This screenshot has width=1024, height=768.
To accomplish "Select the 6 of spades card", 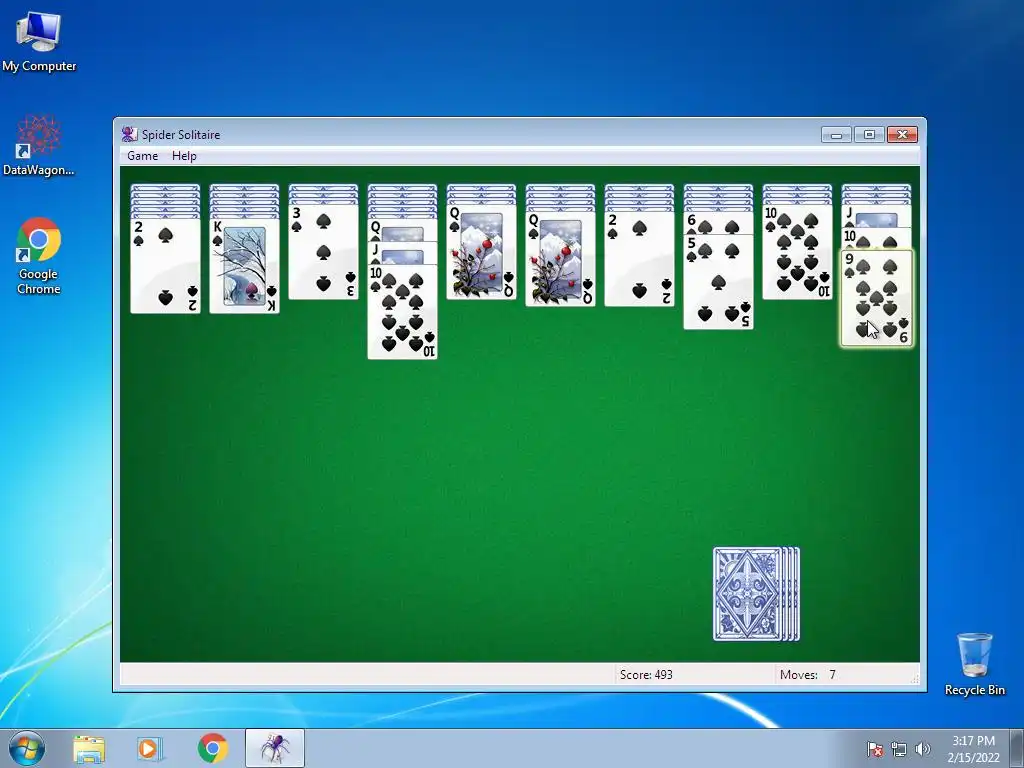I will pos(718,222).
